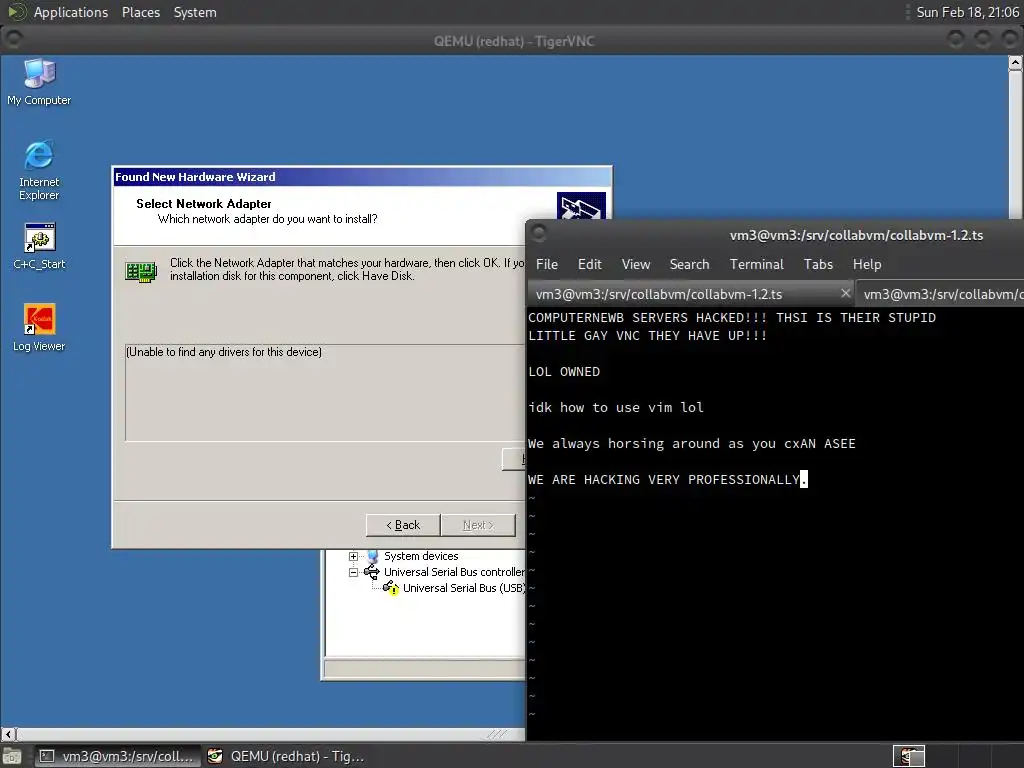The image size is (1024, 768).
Task: Collapse the Universal Serial Bus controllers node
Action: (353, 572)
